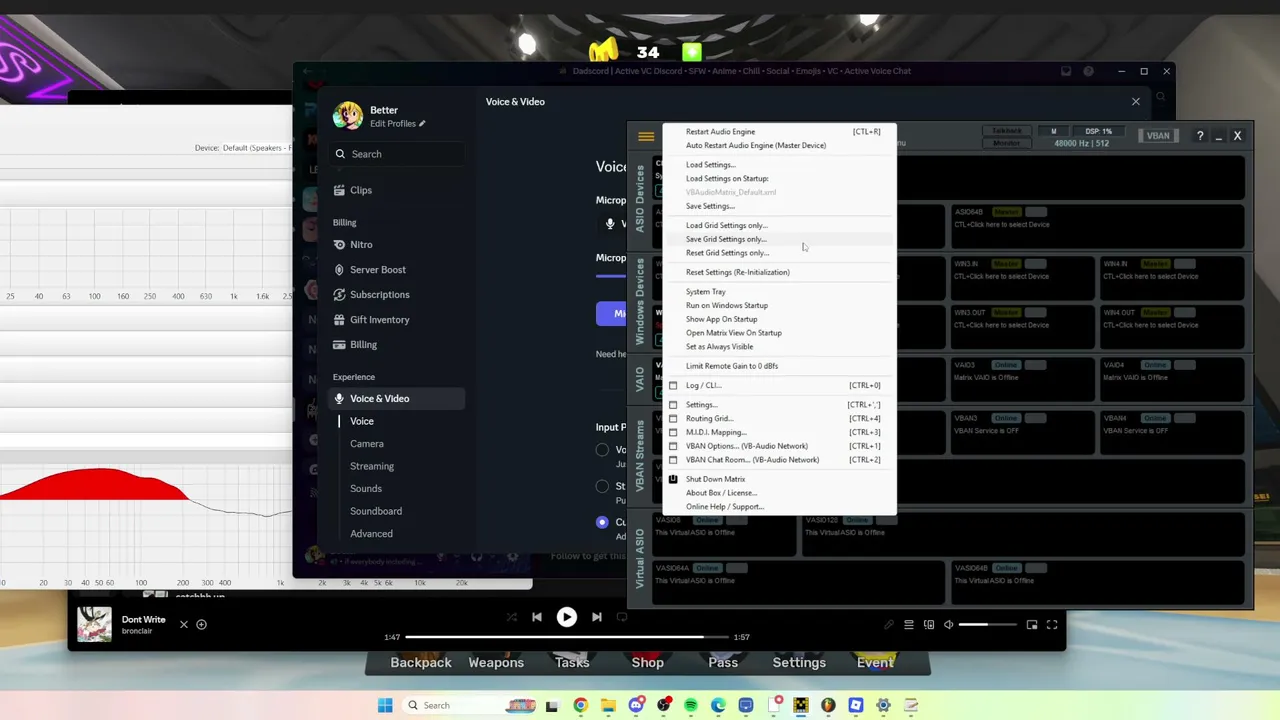The image size is (1280, 720).
Task: Click the song progress bar
Action: (567, 637)
